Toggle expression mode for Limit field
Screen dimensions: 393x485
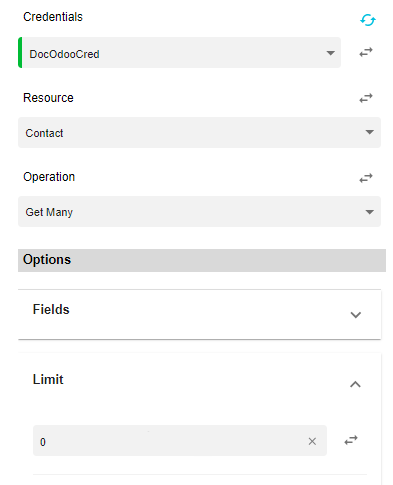351,440
